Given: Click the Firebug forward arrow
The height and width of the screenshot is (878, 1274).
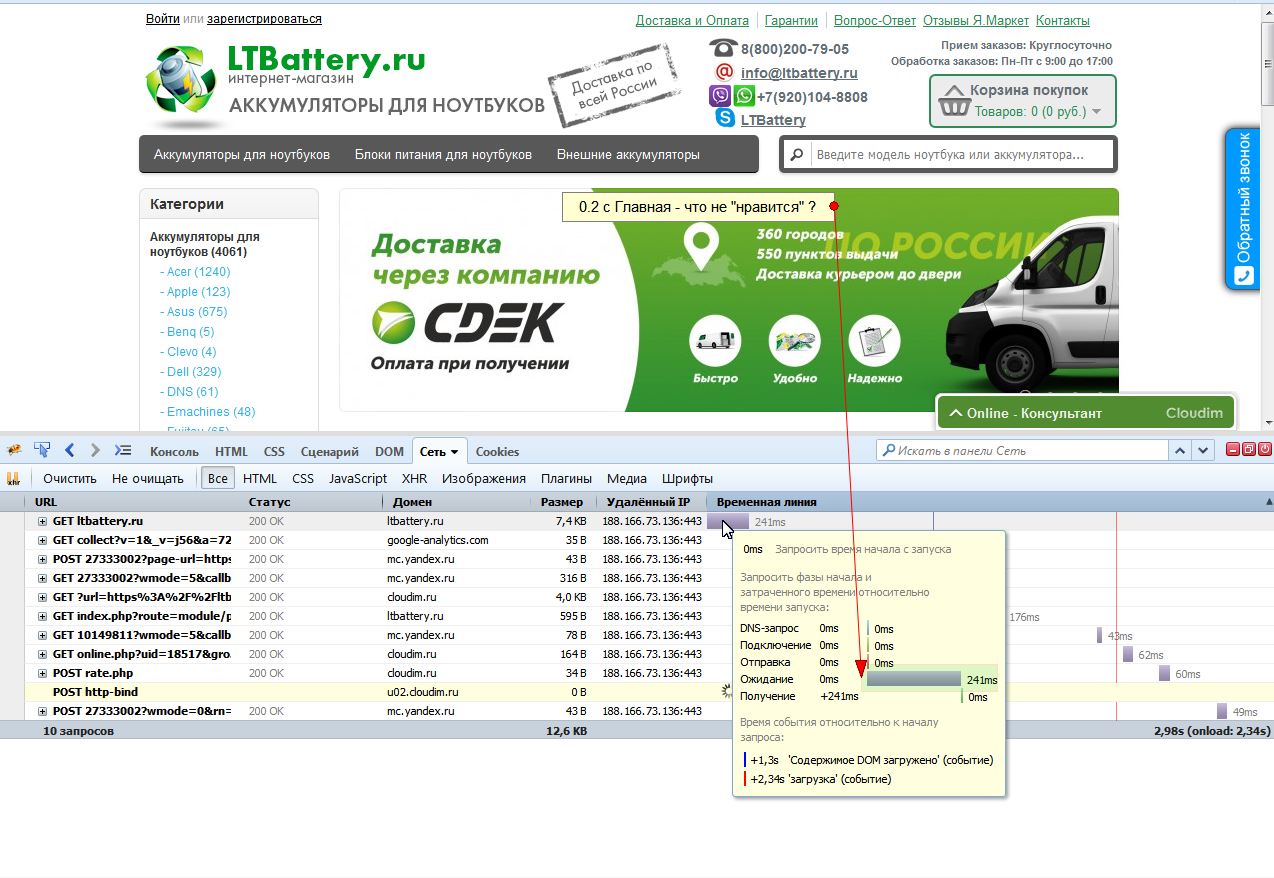Looking at the screenshot, I should coord(95,450).
